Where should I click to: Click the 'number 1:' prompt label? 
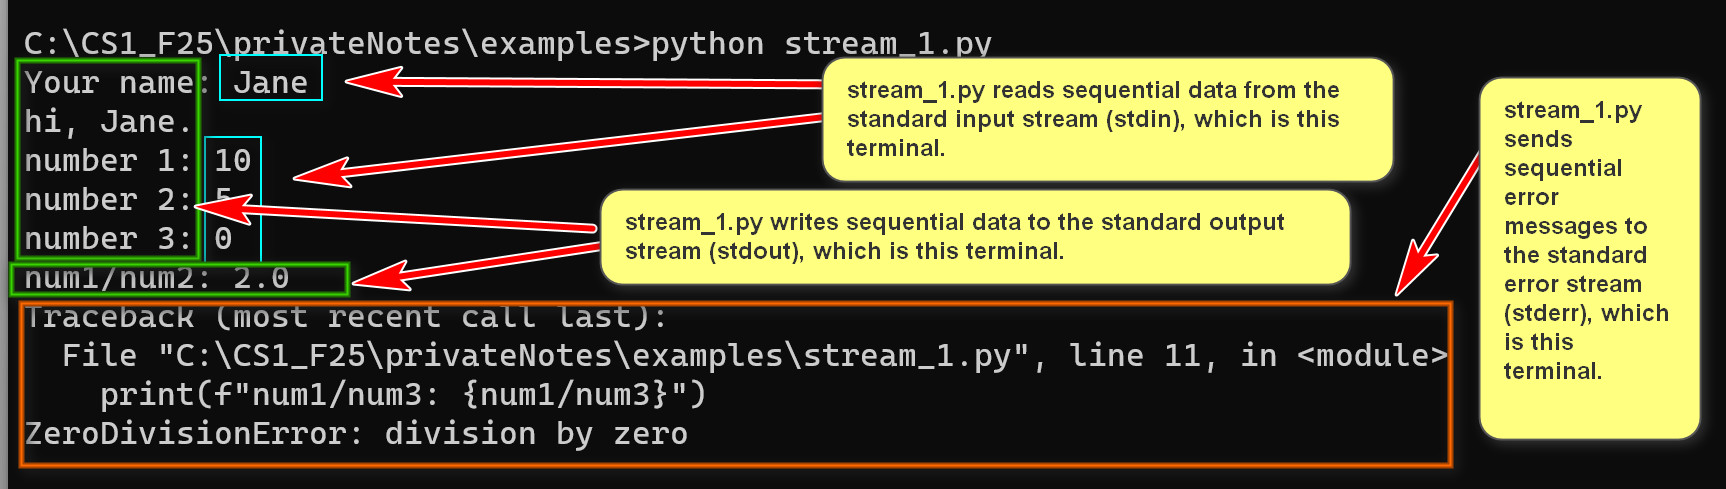(x=107, y=161)
